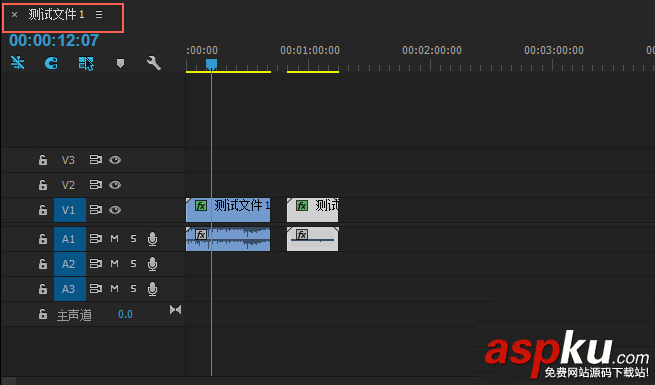
Task: Hide track V1 with eye icon
Action: click(115, 210)
